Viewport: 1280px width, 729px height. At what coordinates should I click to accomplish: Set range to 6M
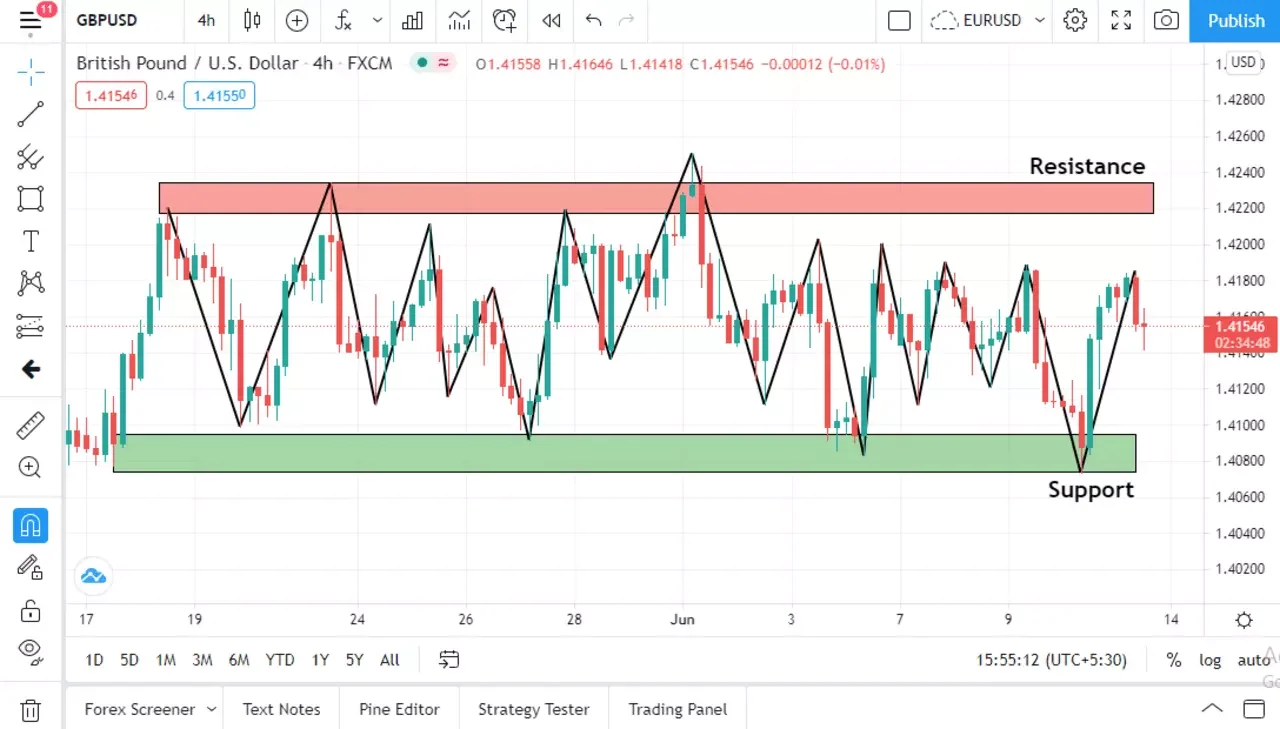point(239,660)
